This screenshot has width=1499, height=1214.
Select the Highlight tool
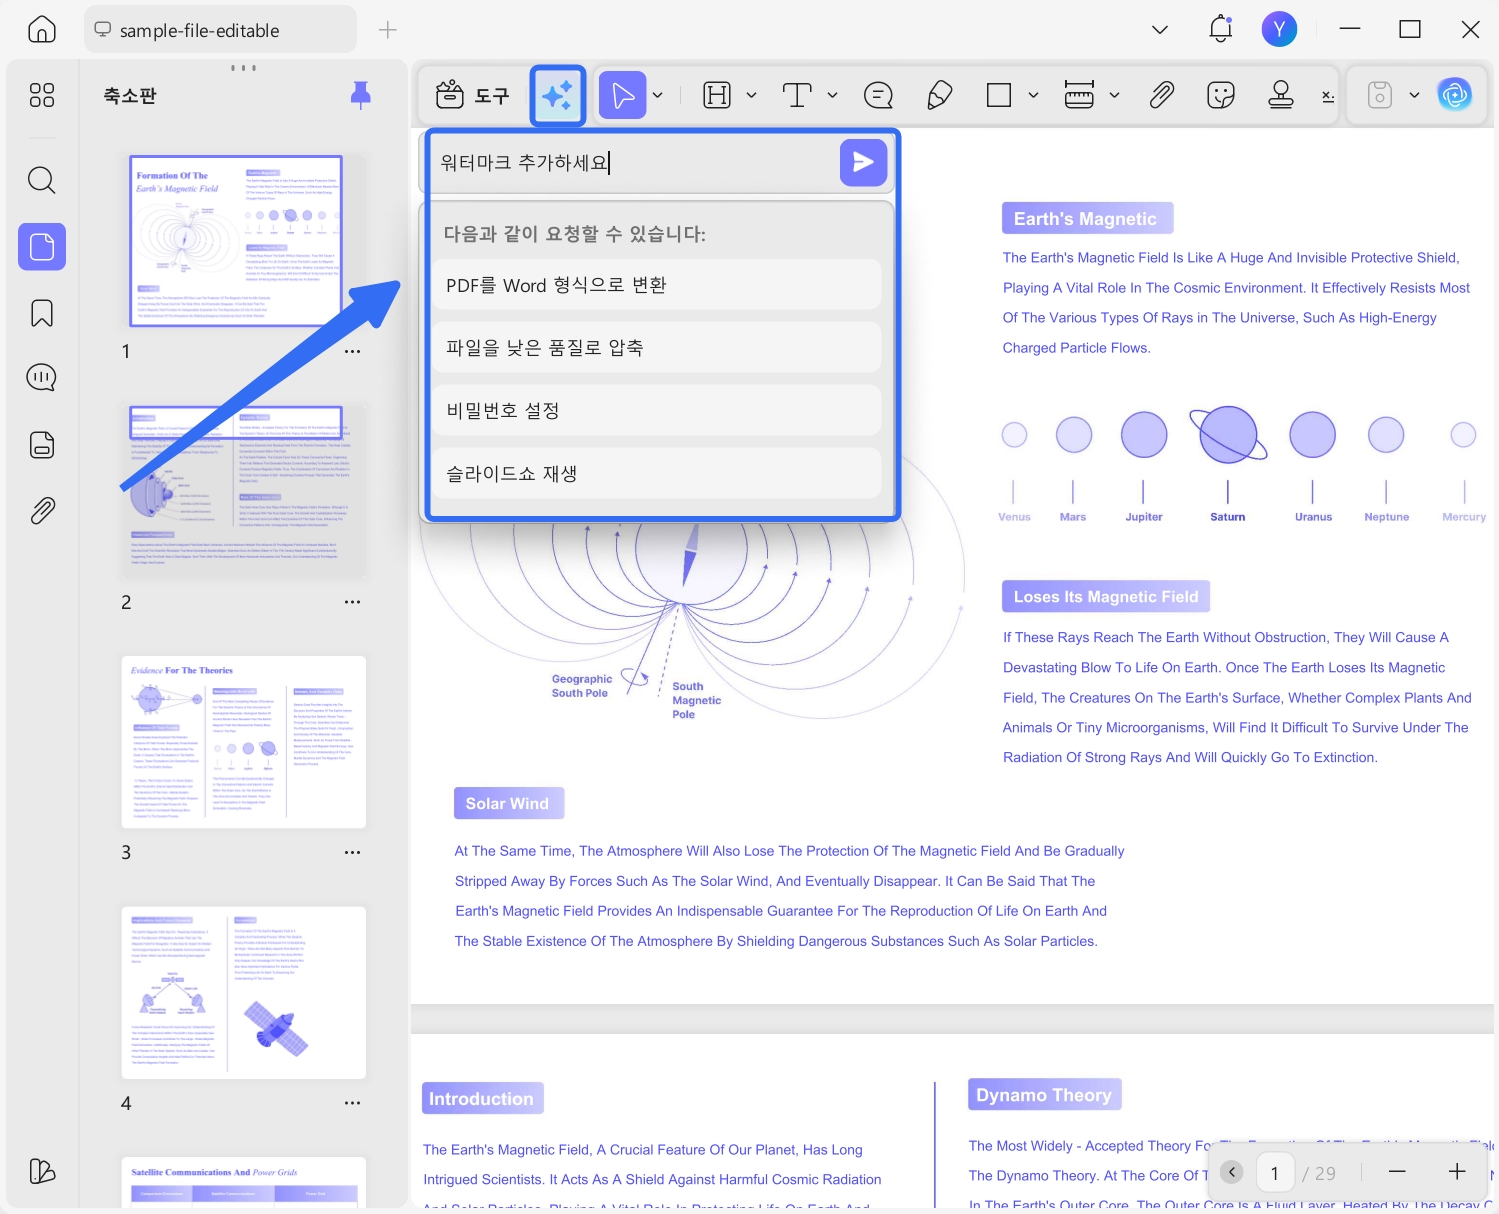(717, 95)
